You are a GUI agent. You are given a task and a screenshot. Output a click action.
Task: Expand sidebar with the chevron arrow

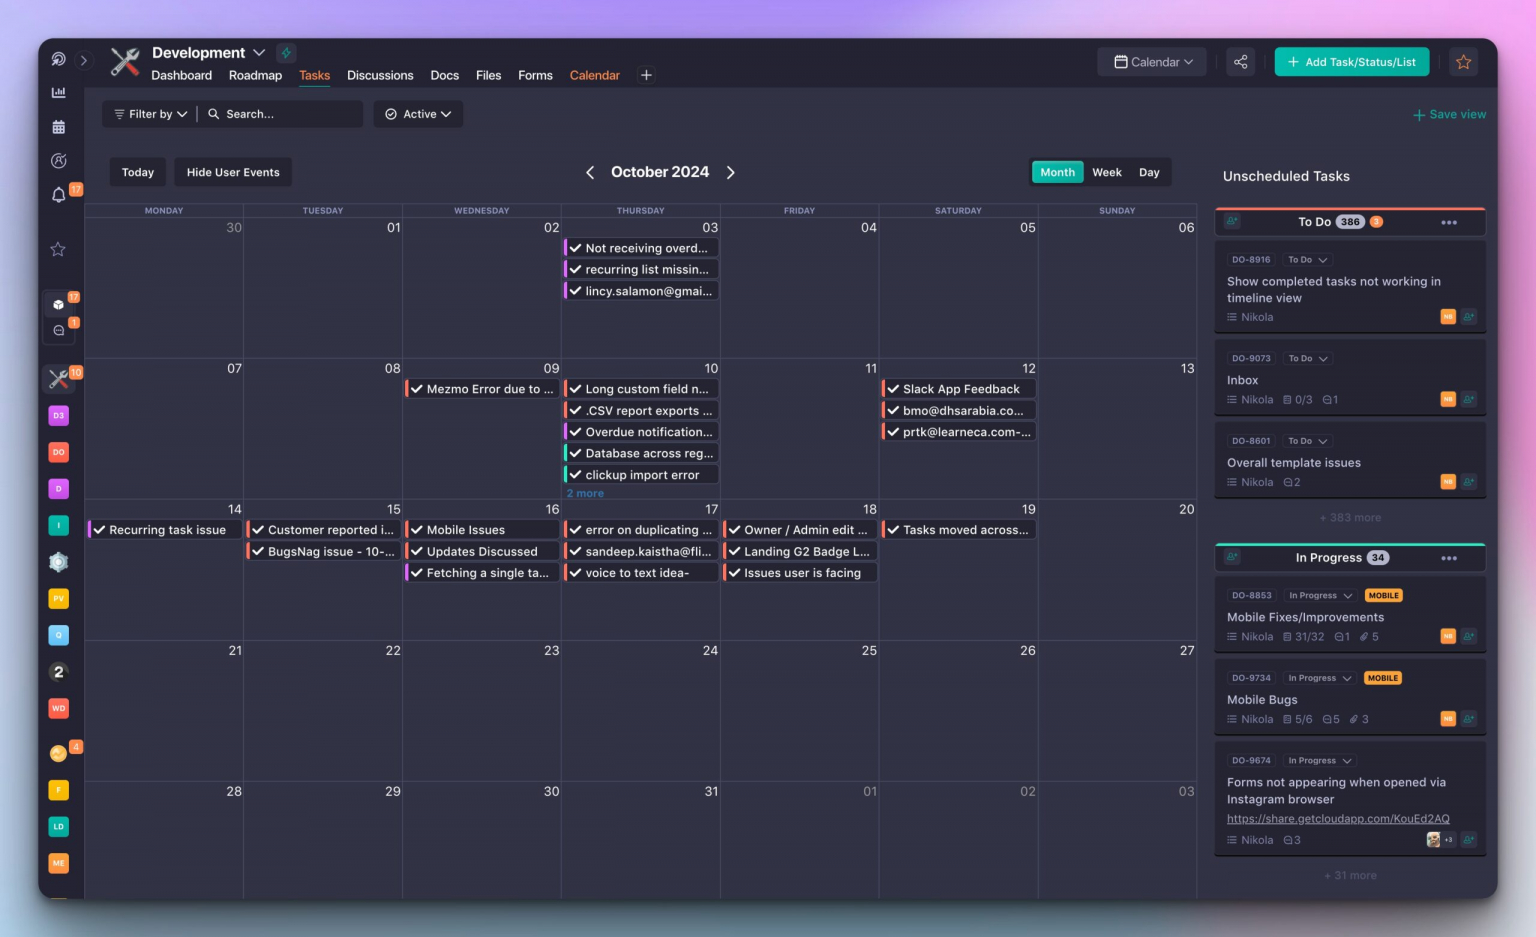click(x=84, y=60)
